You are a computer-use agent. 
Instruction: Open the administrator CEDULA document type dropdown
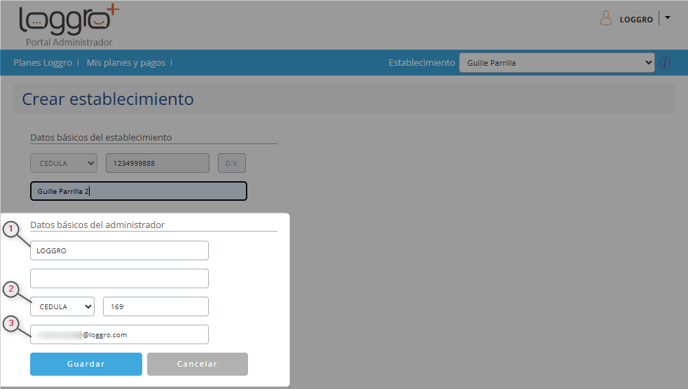pos(62,307)
